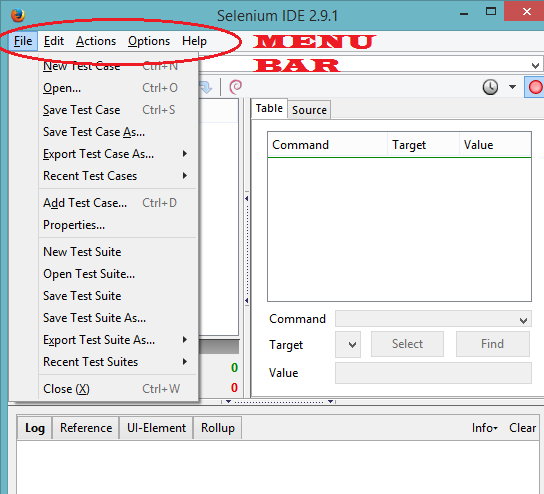Open the scheduler clock icon
The height and width of the screenshot is (494, 544).
(490, 87)
